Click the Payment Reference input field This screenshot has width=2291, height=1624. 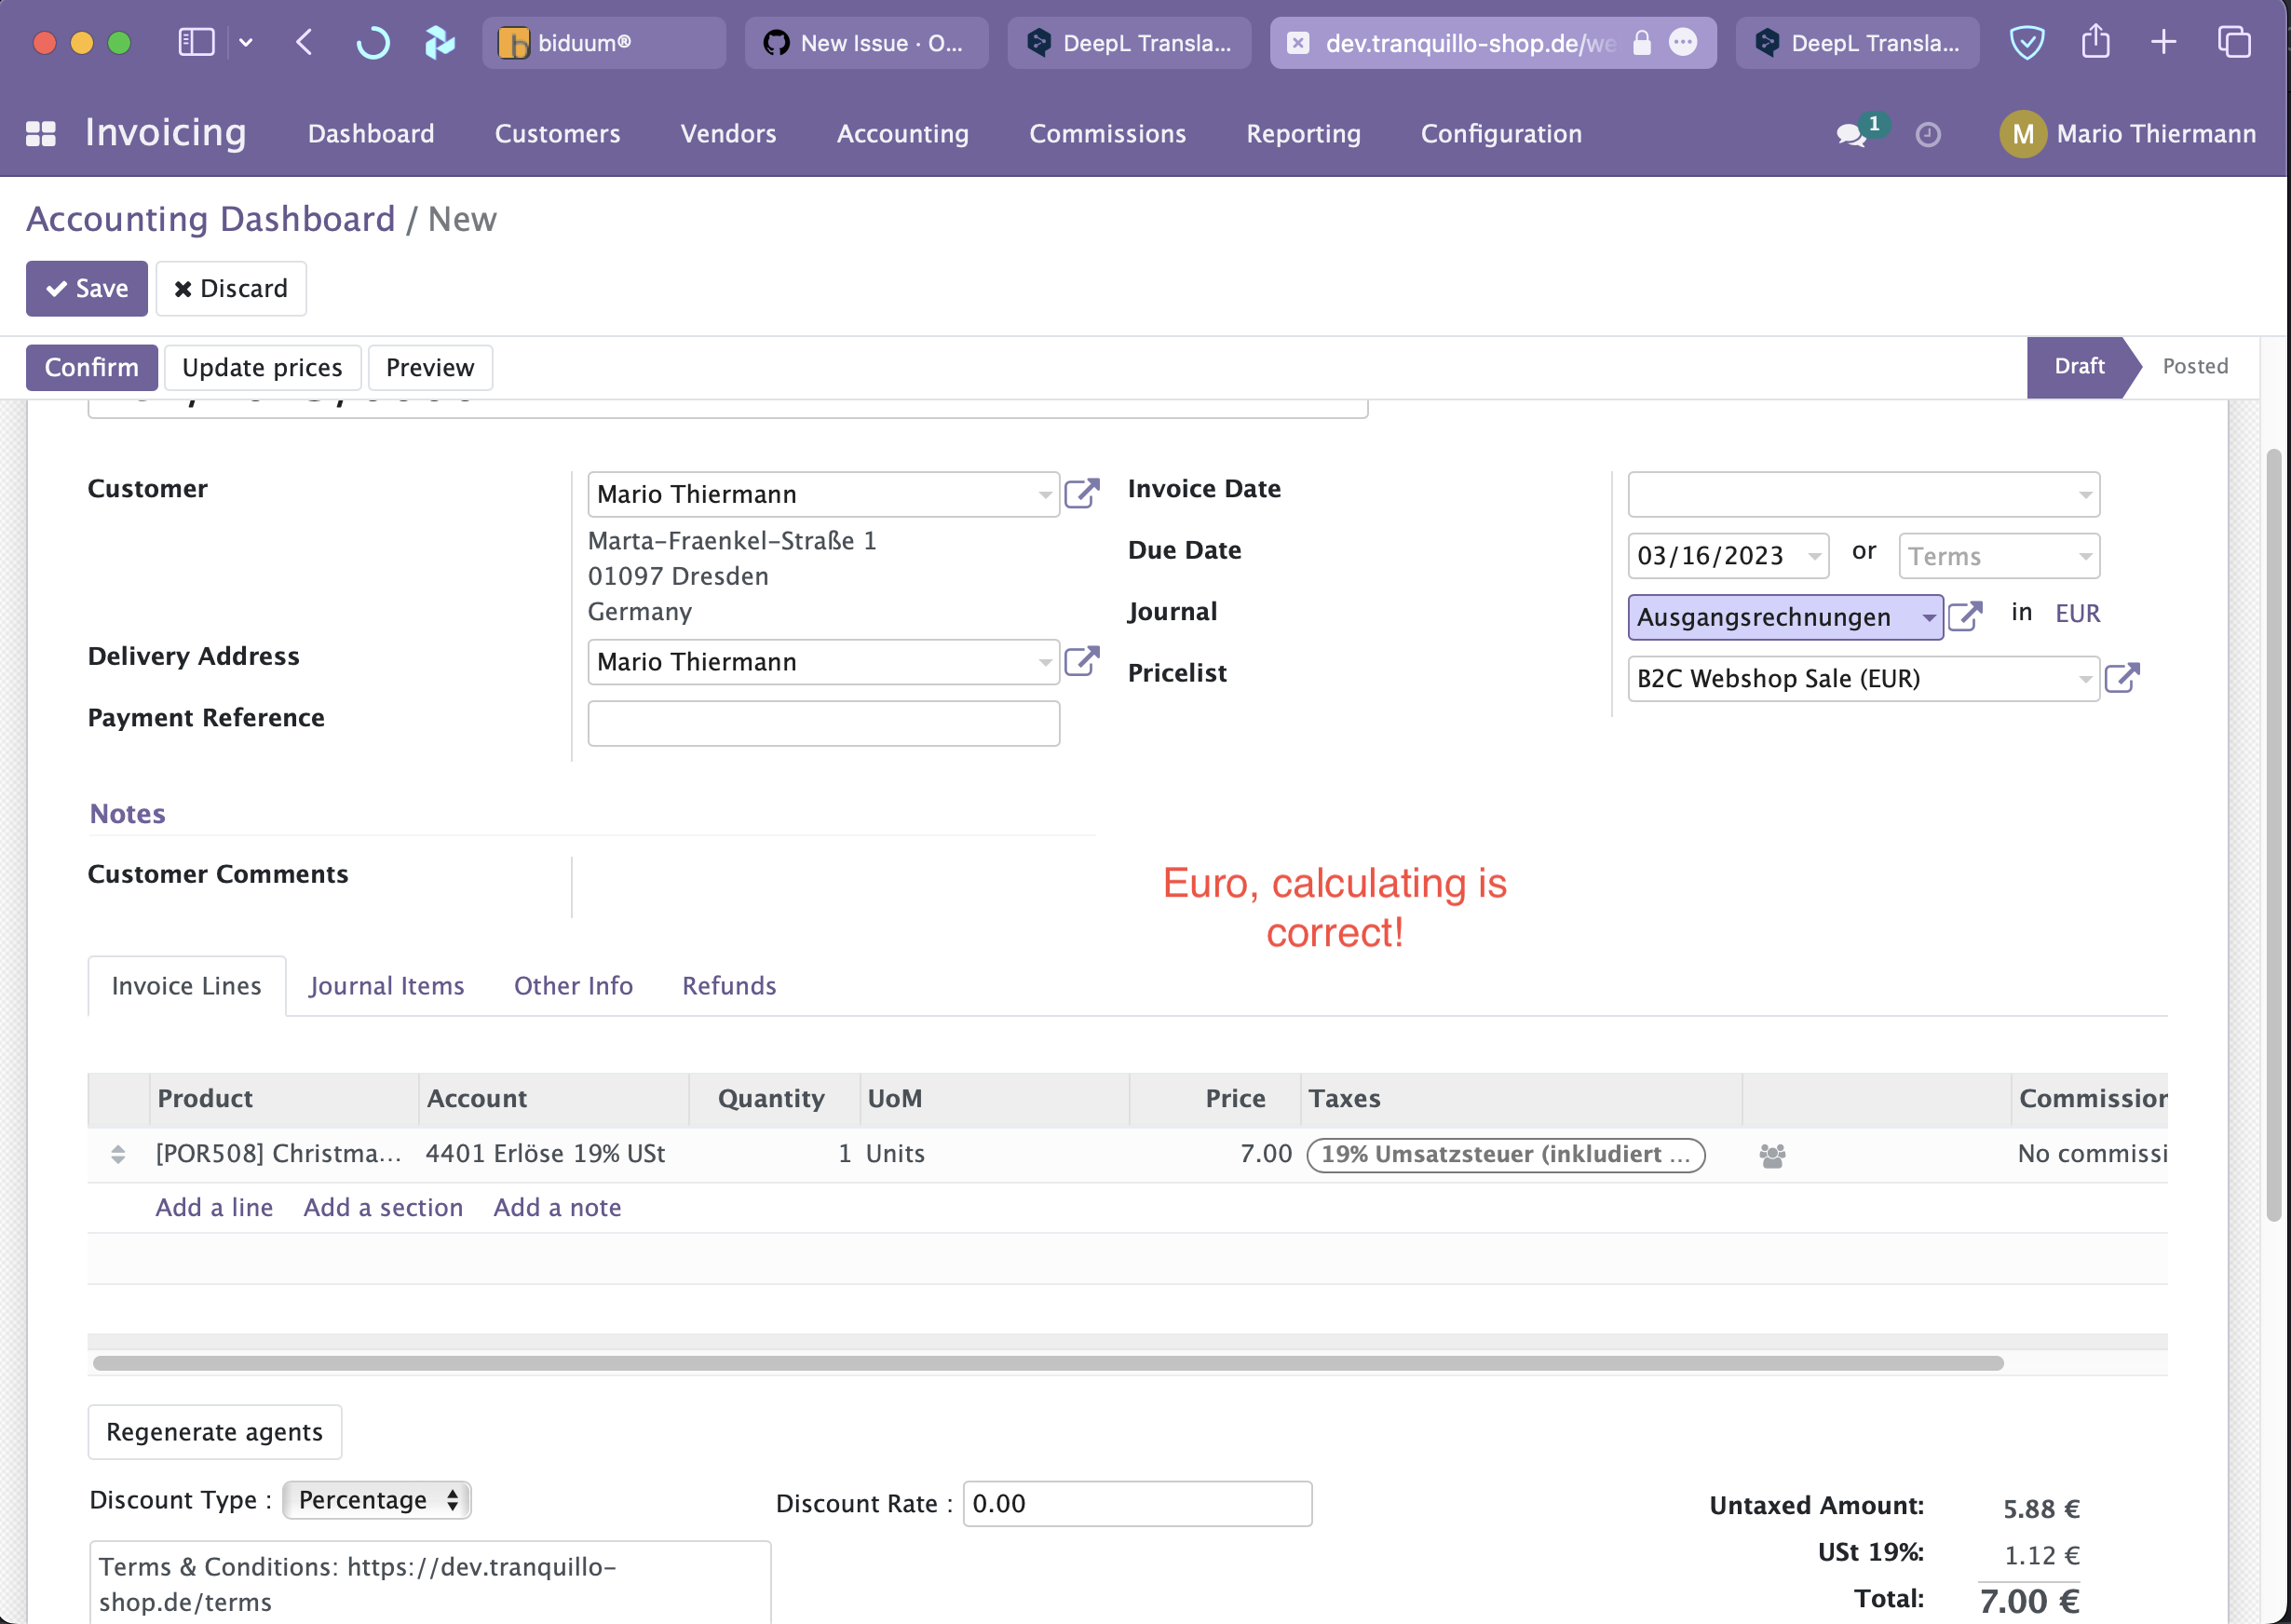pyautogui.click(x=823, y=723)
